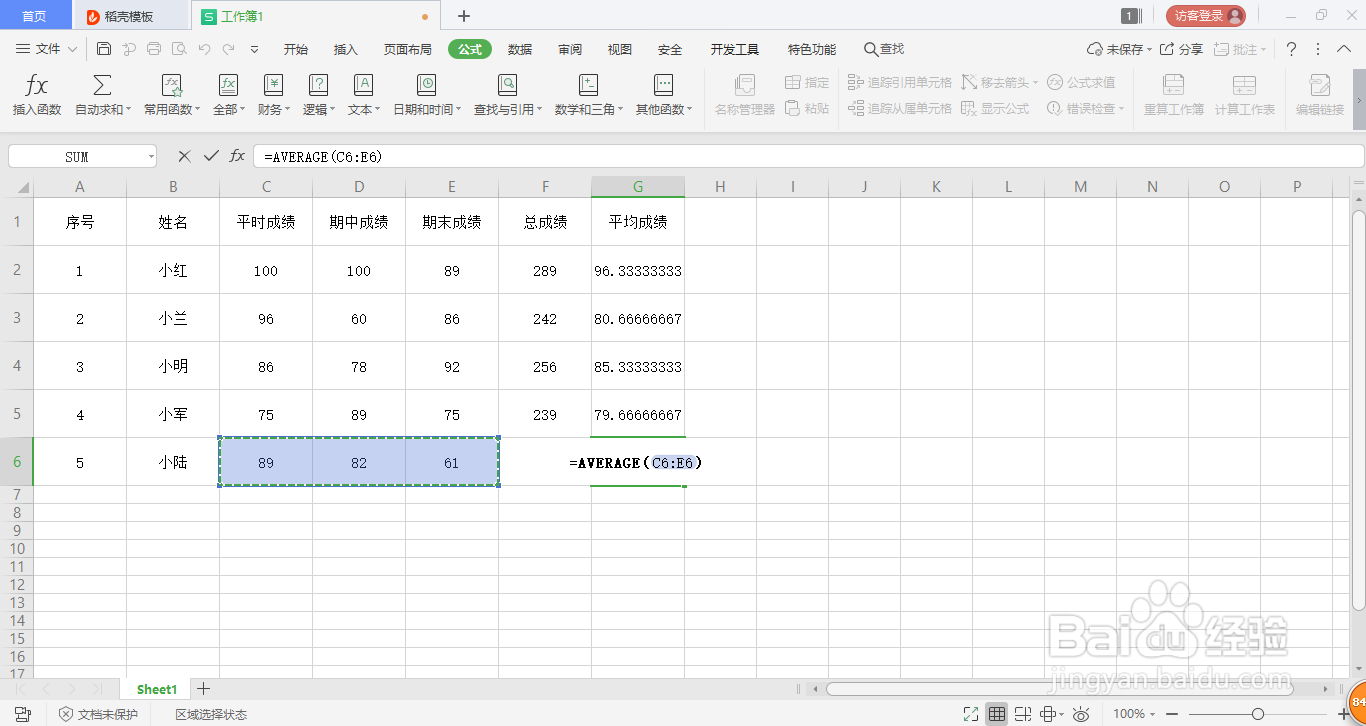
Task: Open the Name Box dropdown showing SUM
Action: point(151,156)
